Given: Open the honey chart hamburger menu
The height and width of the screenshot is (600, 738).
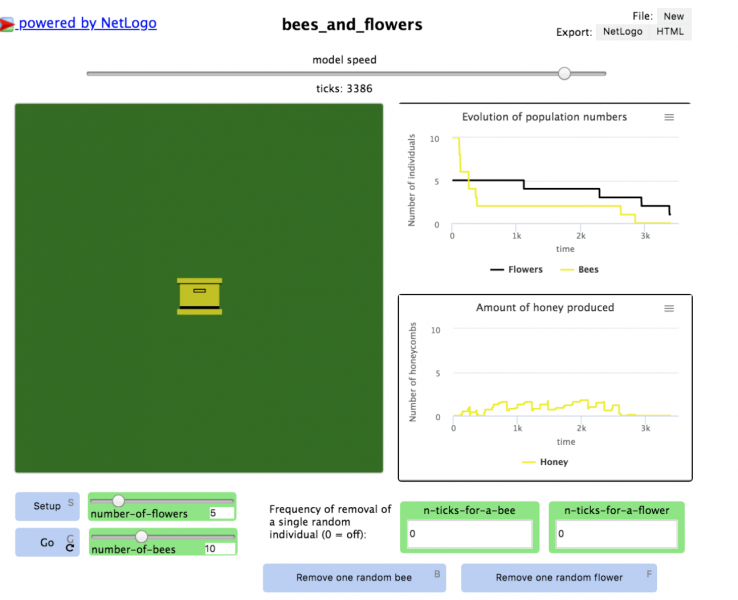Looking at the screenshot, I should (x=669, y=308).
